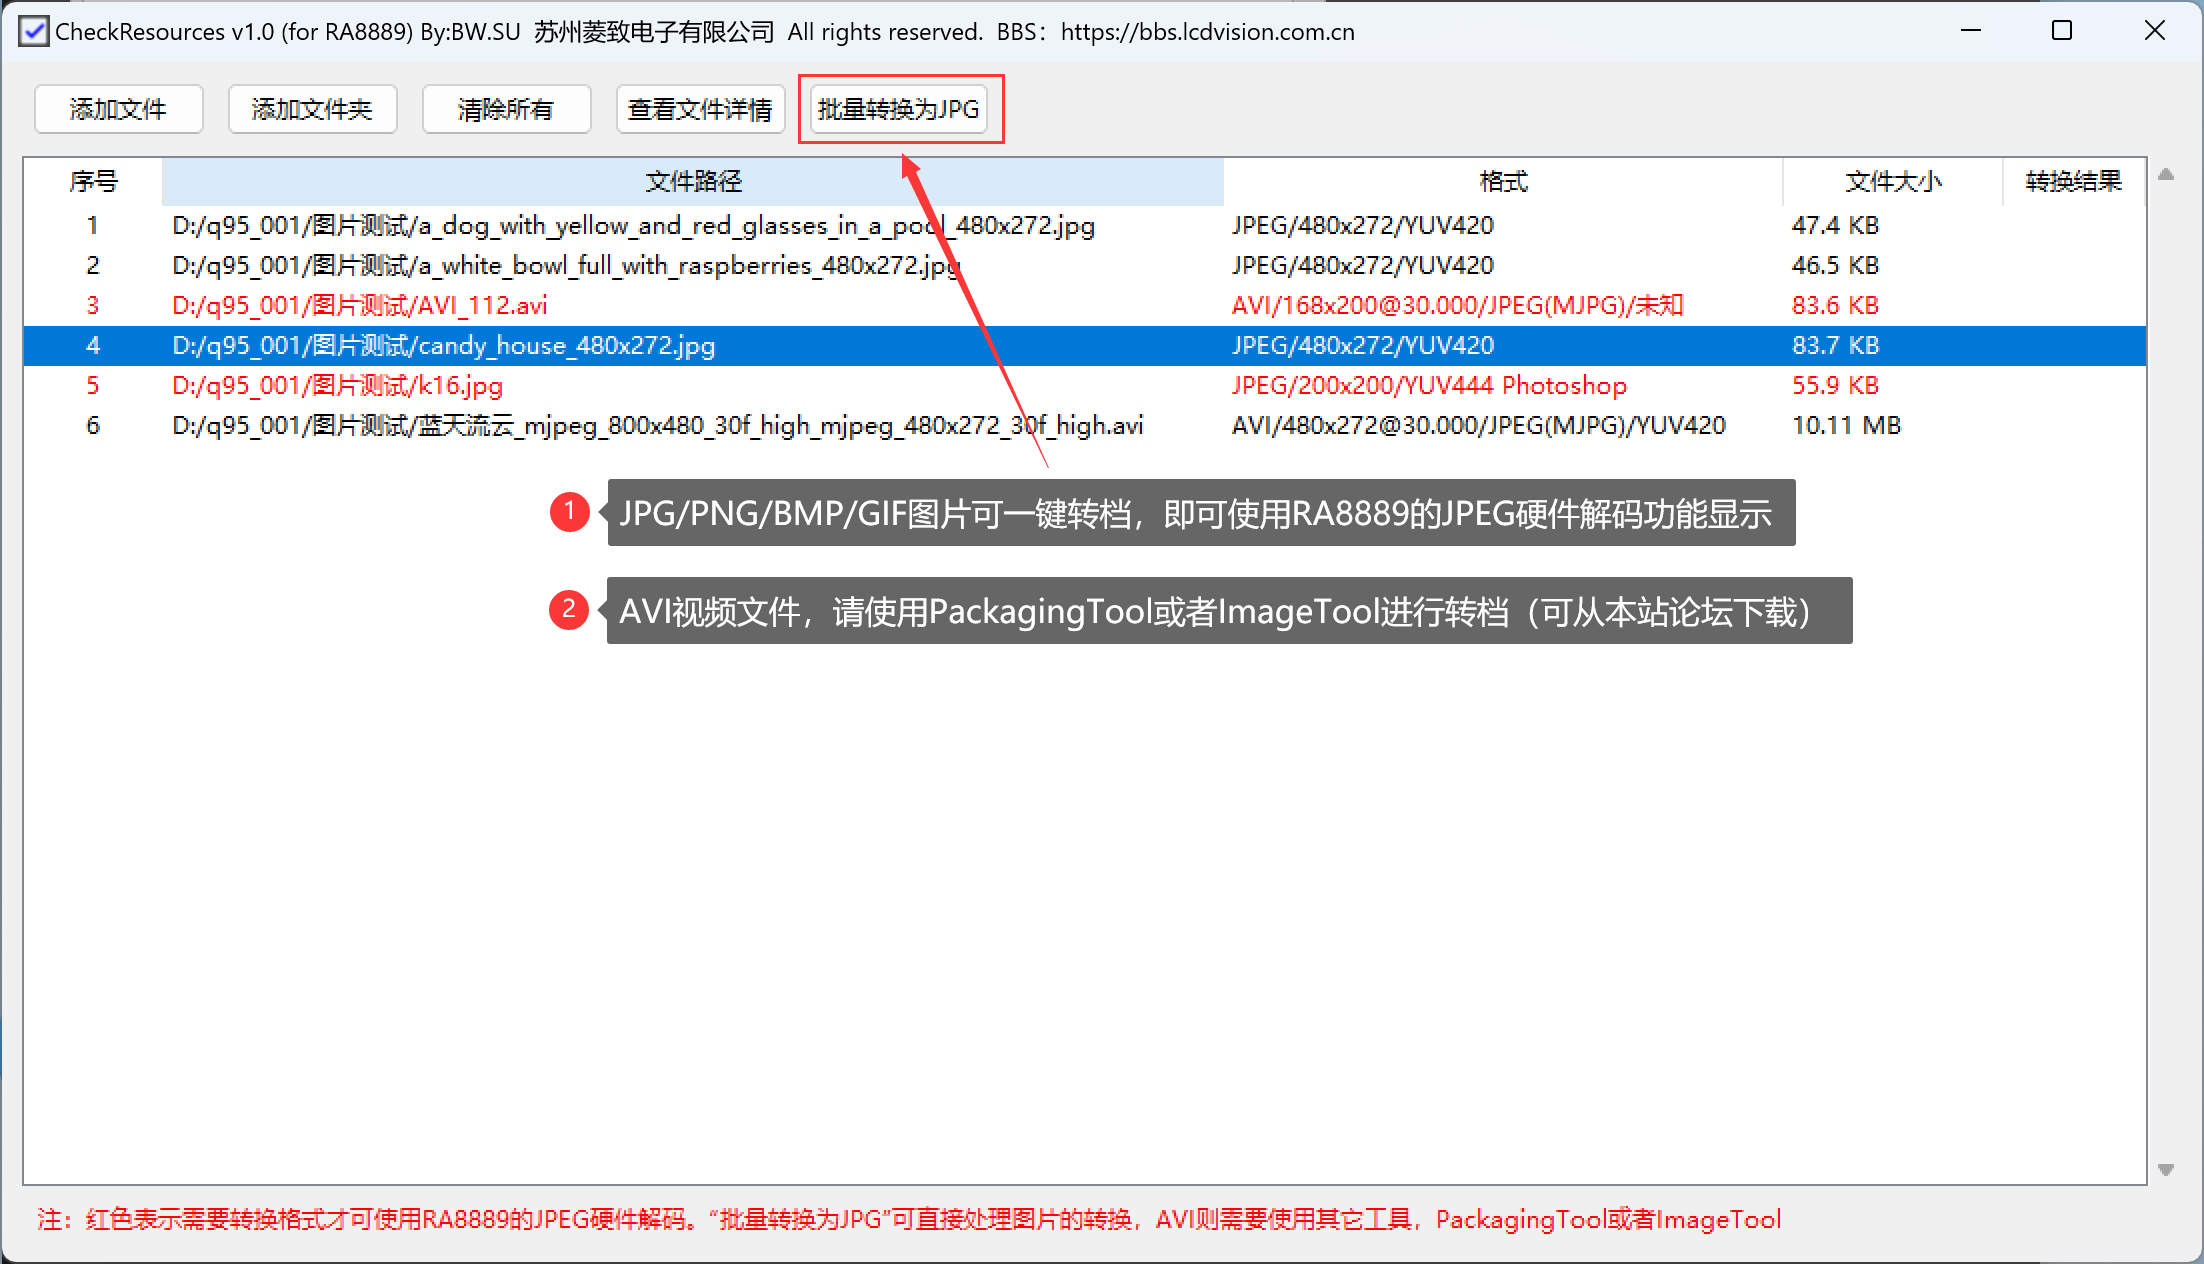Click the CheckResources app icon in title bar
The width and height of the screenshot is (2204, 1264).
[x=33, y=31]
